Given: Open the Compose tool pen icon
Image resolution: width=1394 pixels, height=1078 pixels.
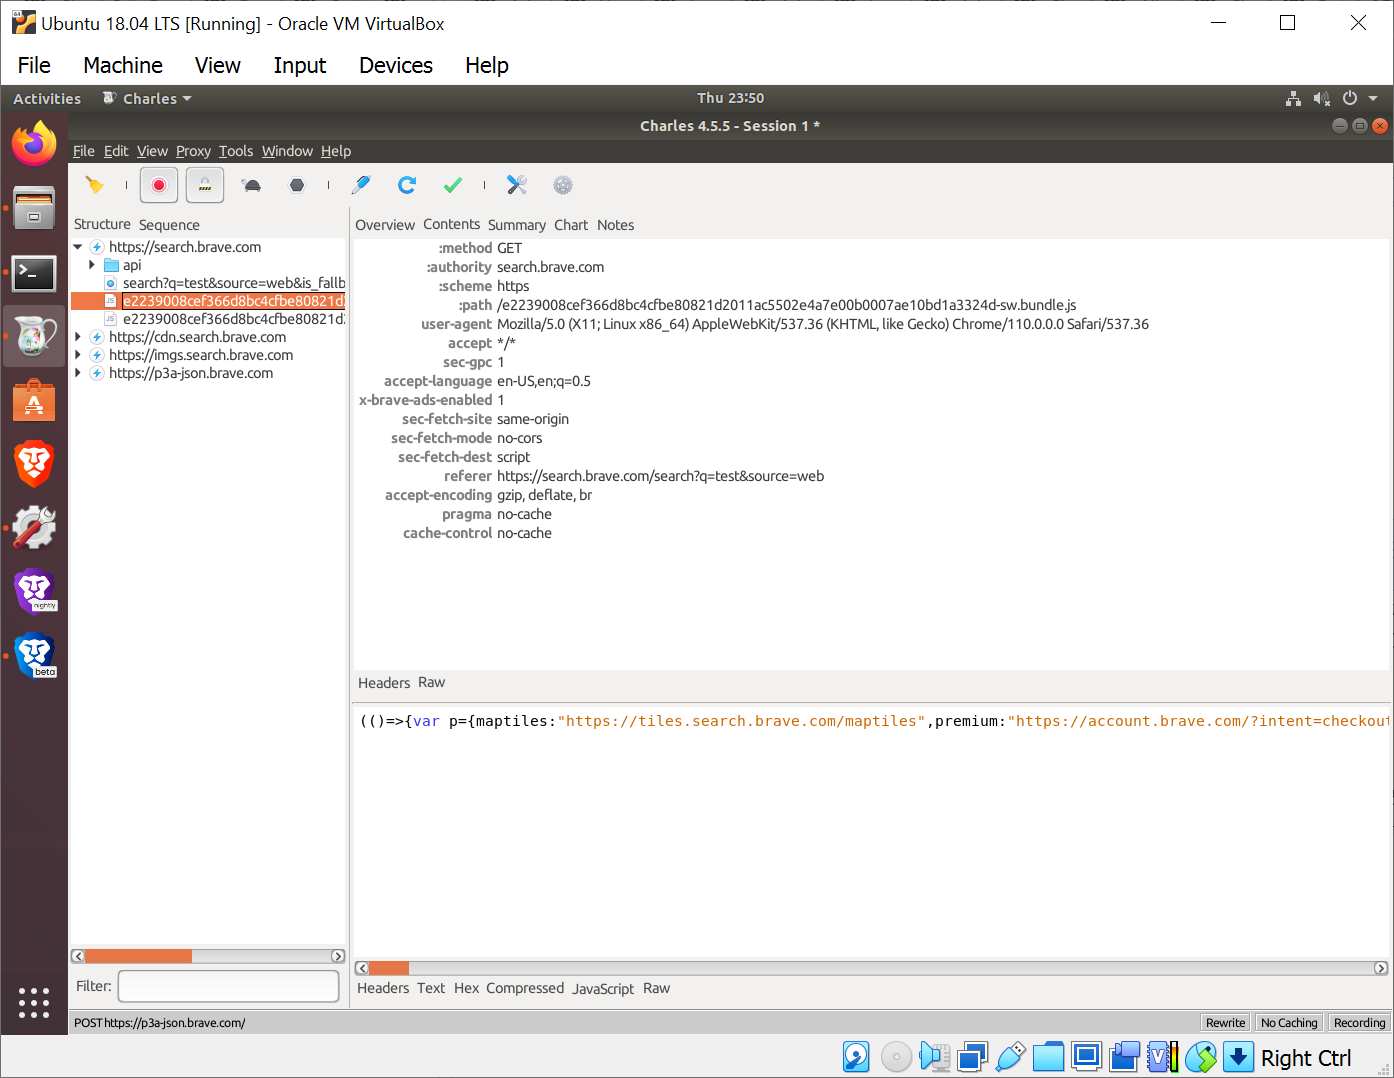Looking at the screenshot, I should pyautogui.click(x=361, y=185).
